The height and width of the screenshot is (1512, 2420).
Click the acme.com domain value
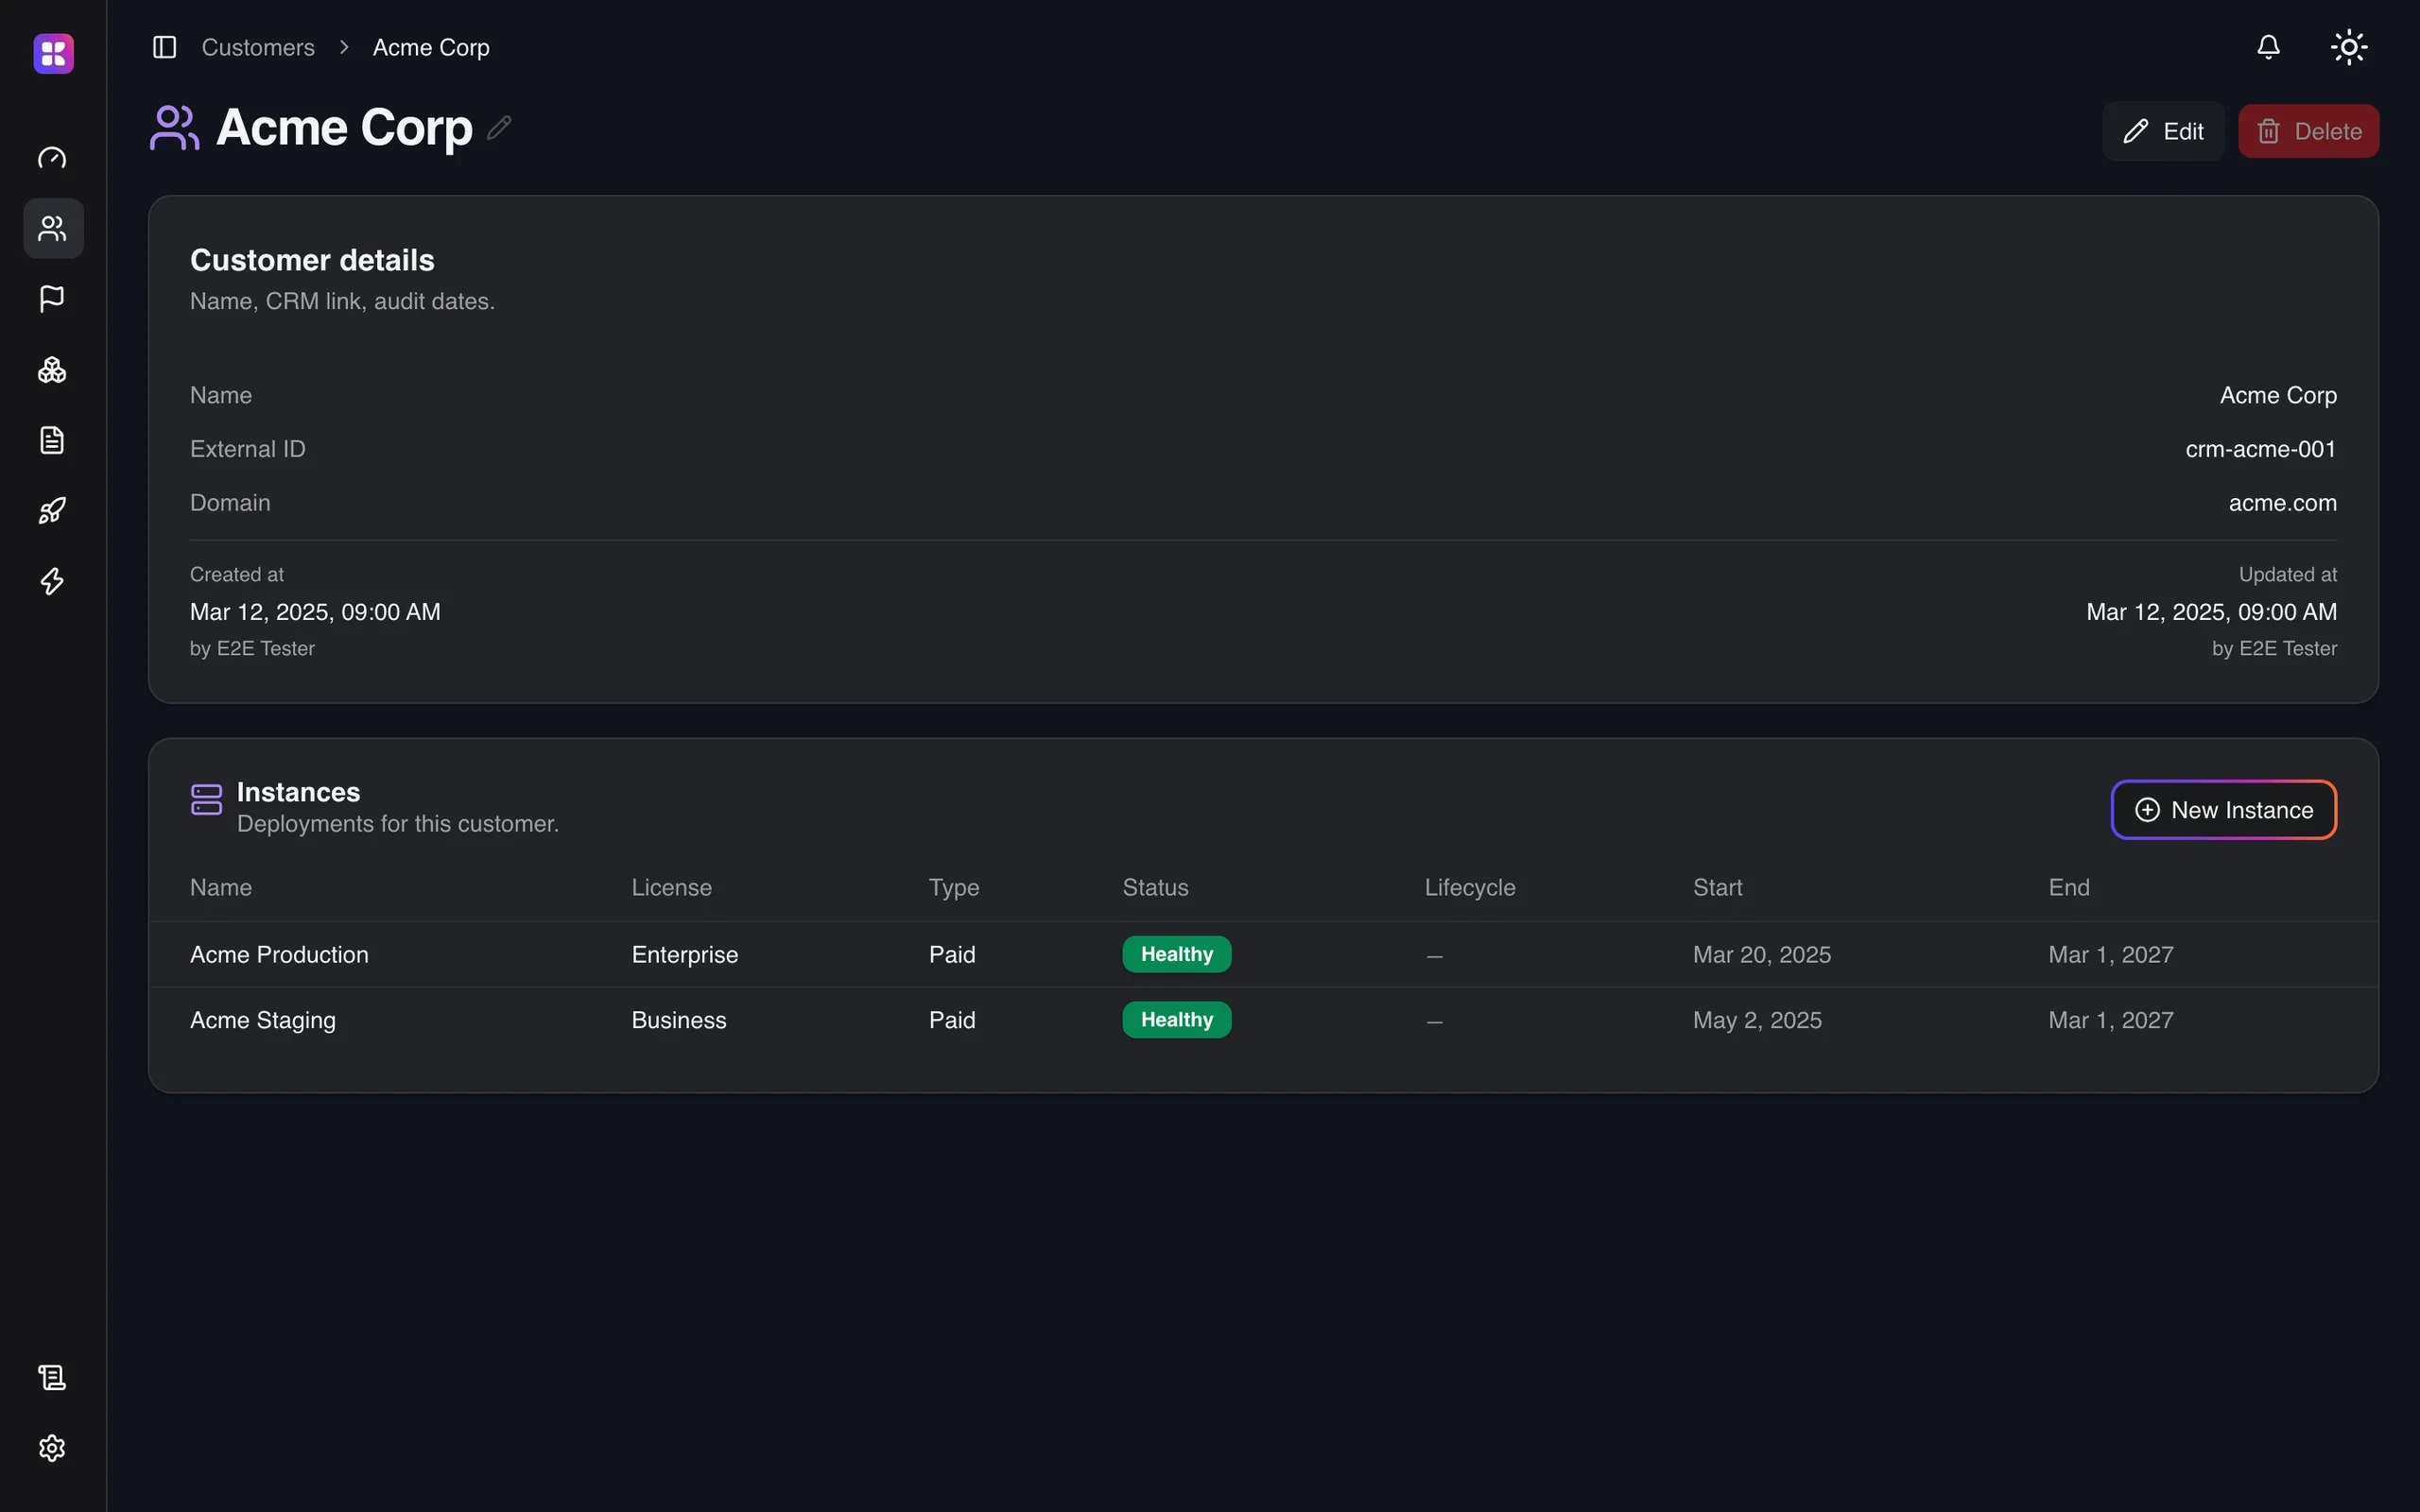(x=2282, y=503)
